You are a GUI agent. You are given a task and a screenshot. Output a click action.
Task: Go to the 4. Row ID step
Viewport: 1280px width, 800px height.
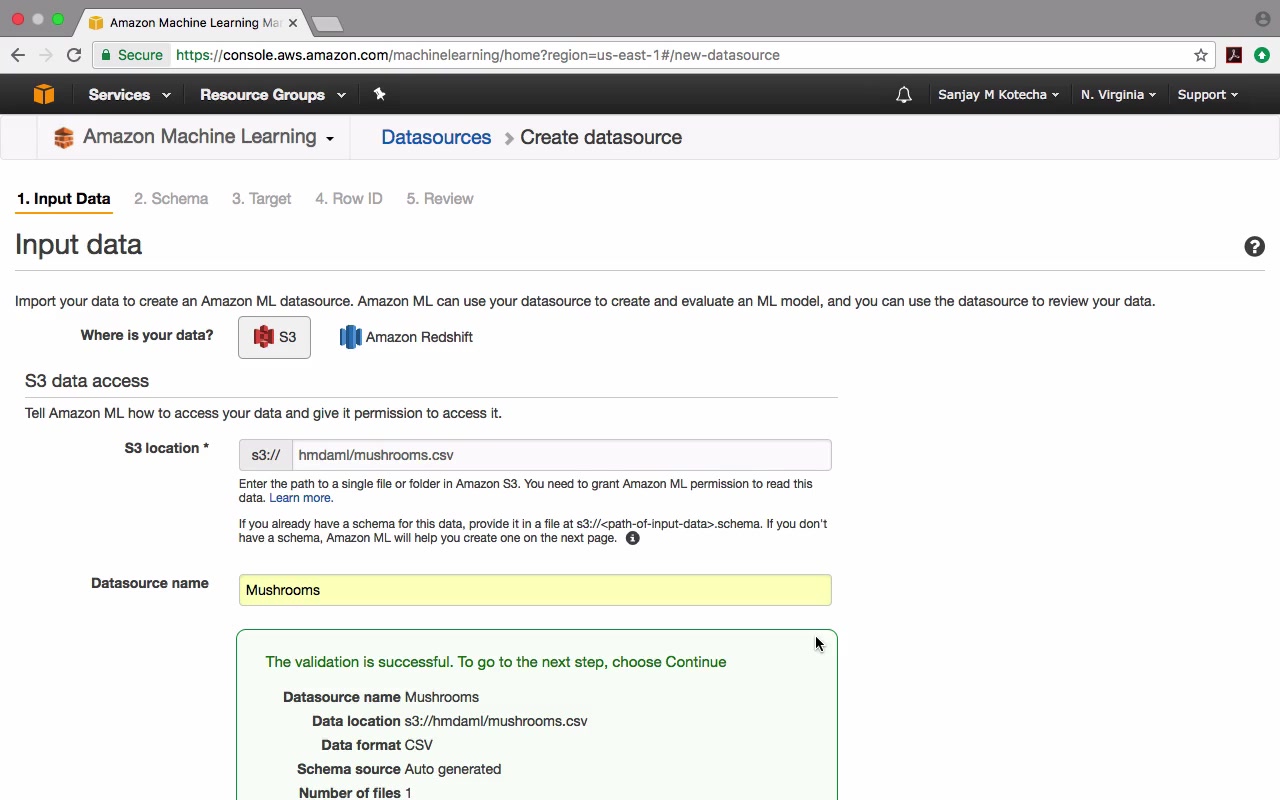click(x=349, y=199)
